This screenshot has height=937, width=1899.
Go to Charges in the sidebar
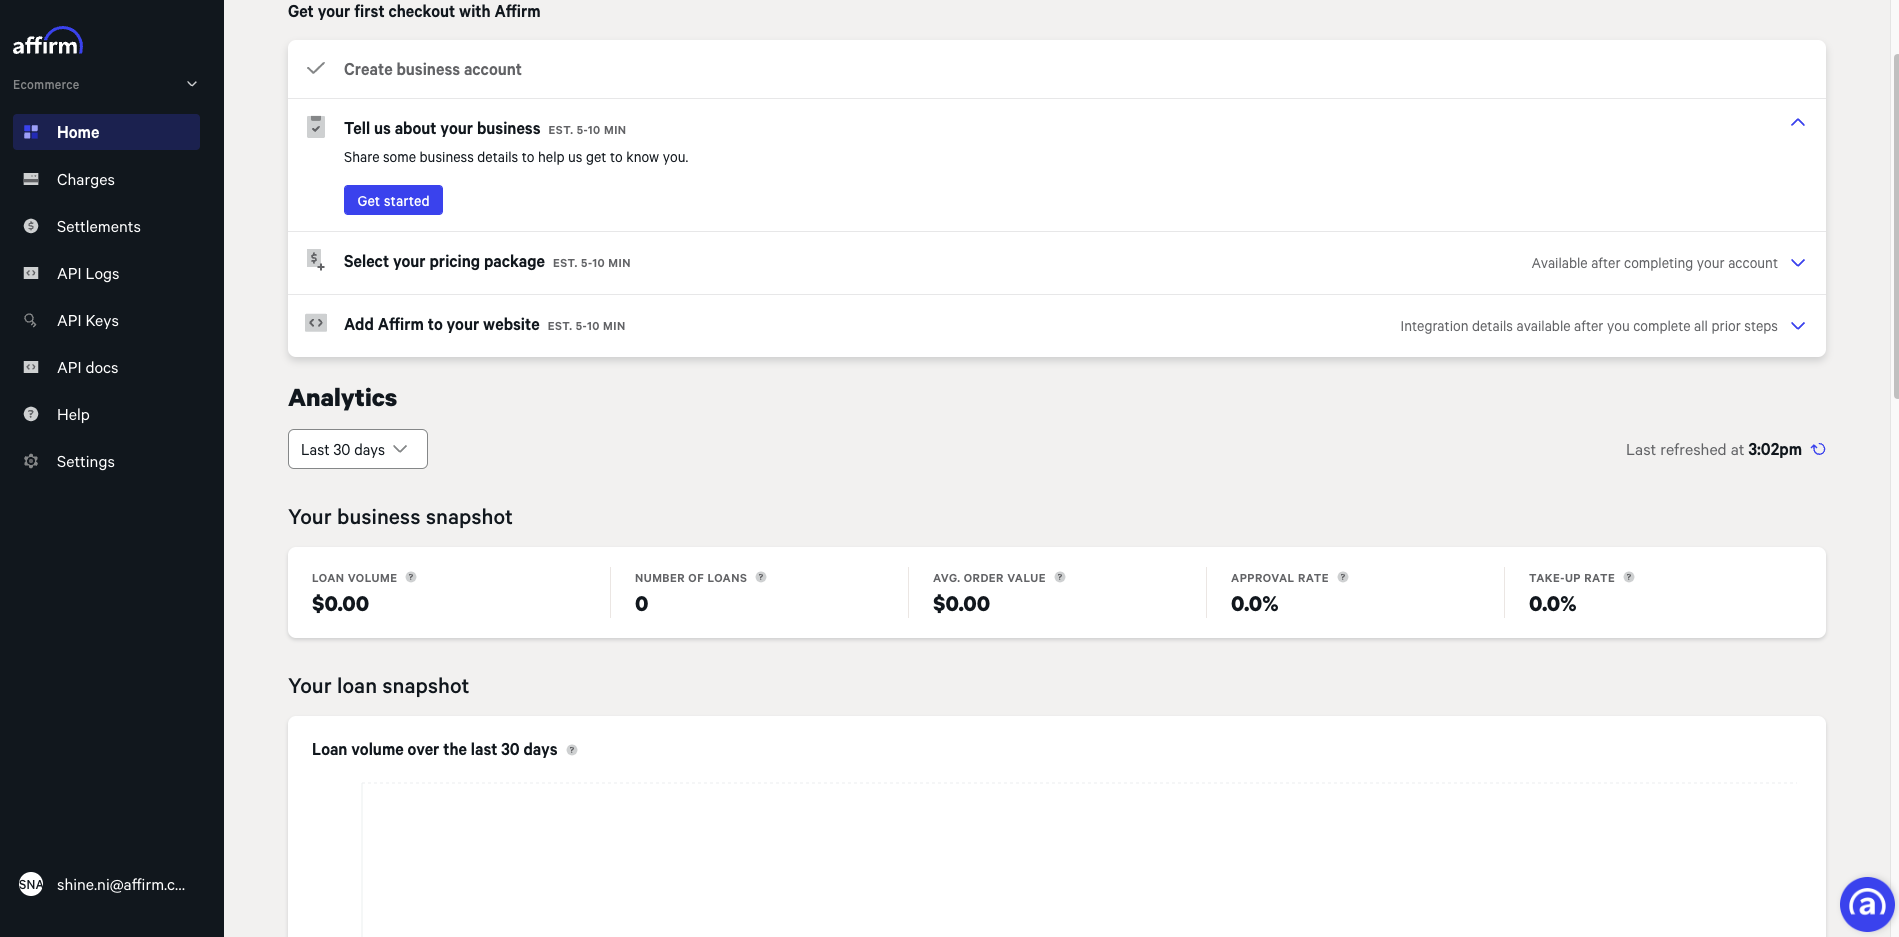86,180
